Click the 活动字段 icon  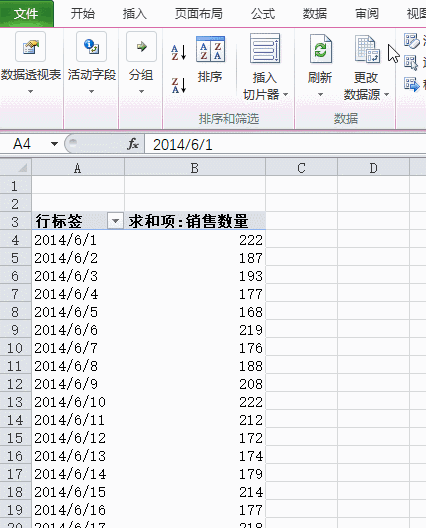coord(91,46)
